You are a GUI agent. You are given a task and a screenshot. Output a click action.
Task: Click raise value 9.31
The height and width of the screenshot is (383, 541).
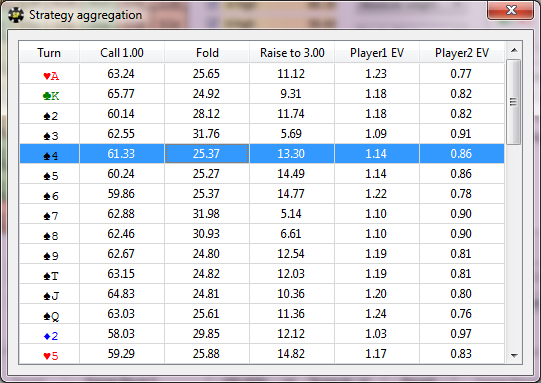pos(291,94)
